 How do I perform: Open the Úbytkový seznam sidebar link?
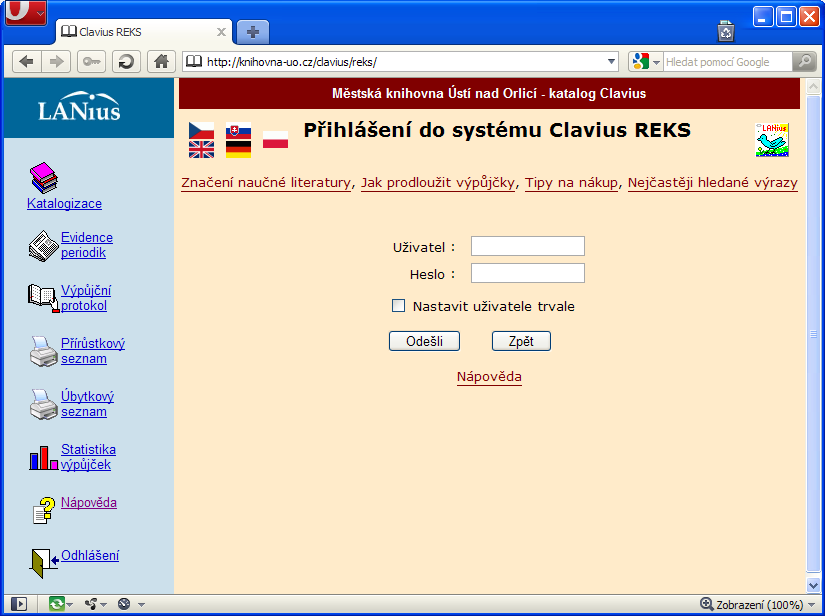[x=87, y=404]
